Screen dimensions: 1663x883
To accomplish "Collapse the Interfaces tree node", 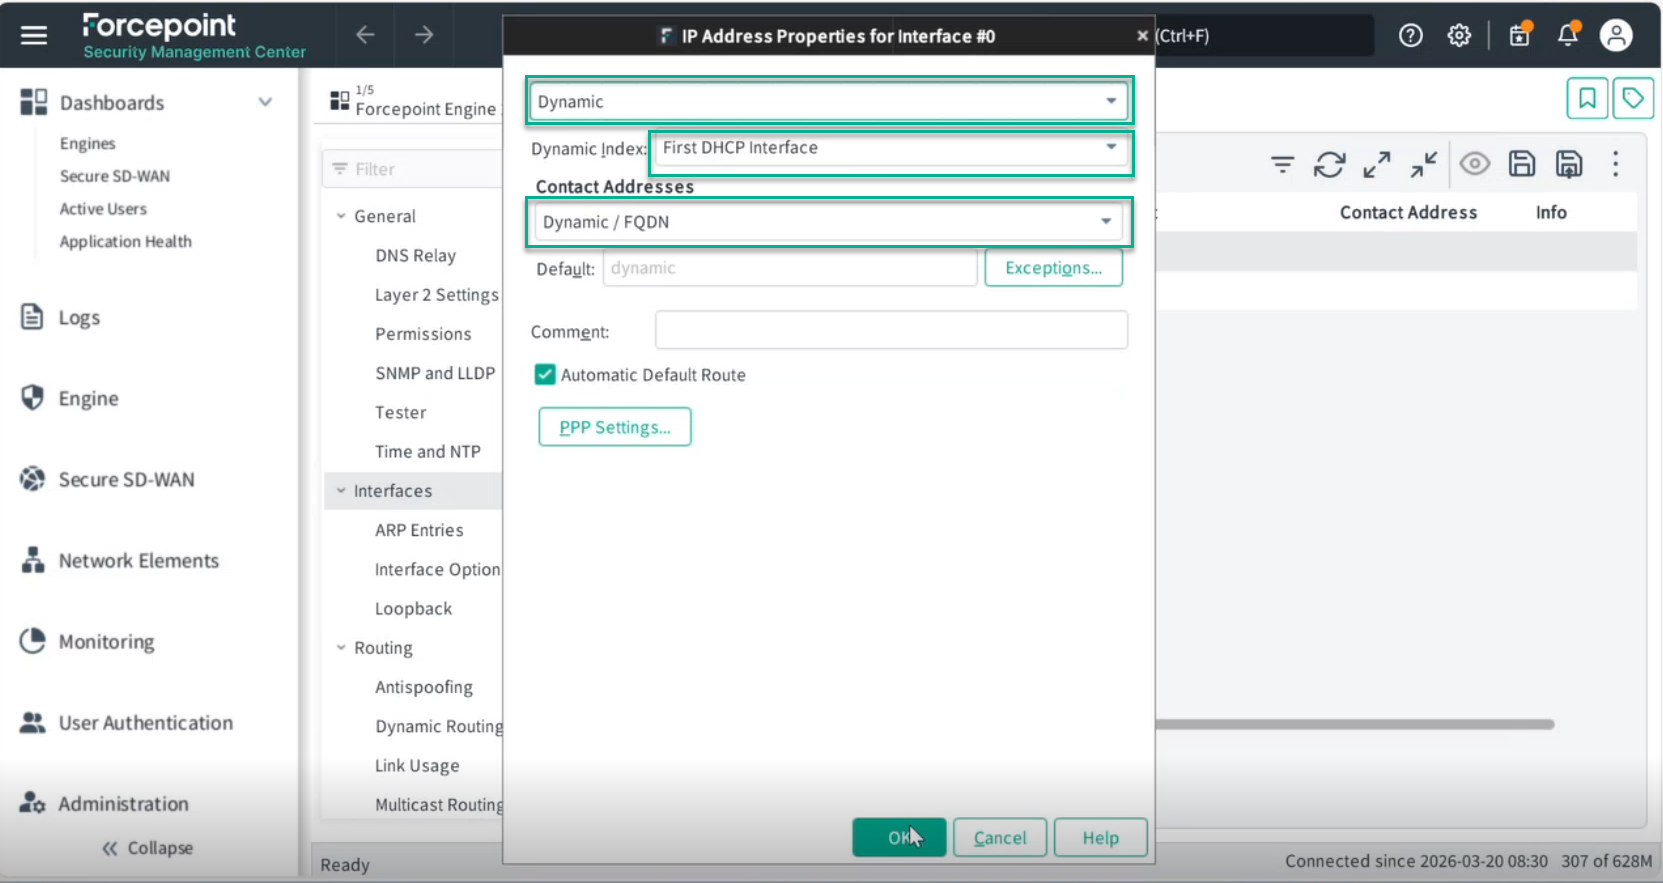I will (x=341, y=491).
